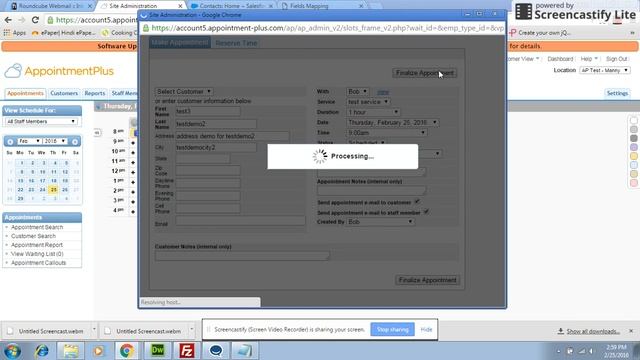Open the Settings tab
640x360 pixels.
pos(617,93)
